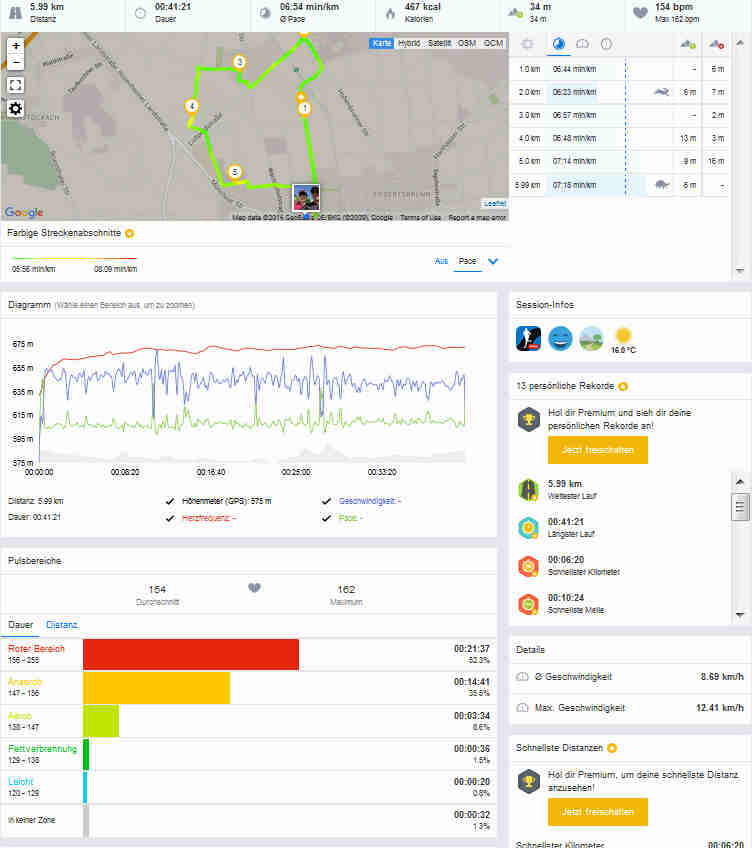The height and width of the screenshot is (848, 752).
Task: Click the sunny weather icon
Action: 623,335
